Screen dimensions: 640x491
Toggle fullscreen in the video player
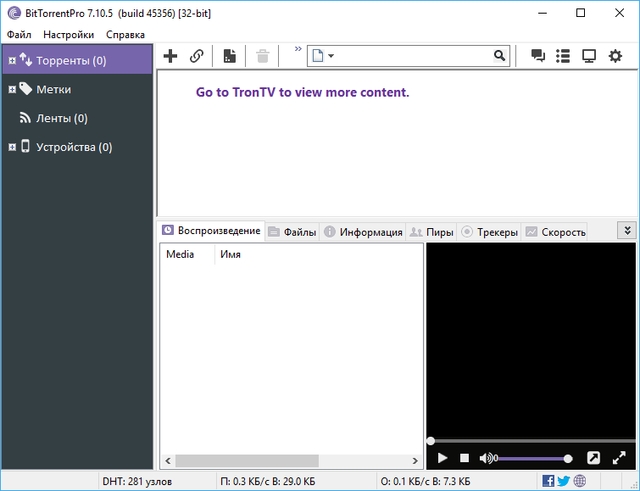618,458
